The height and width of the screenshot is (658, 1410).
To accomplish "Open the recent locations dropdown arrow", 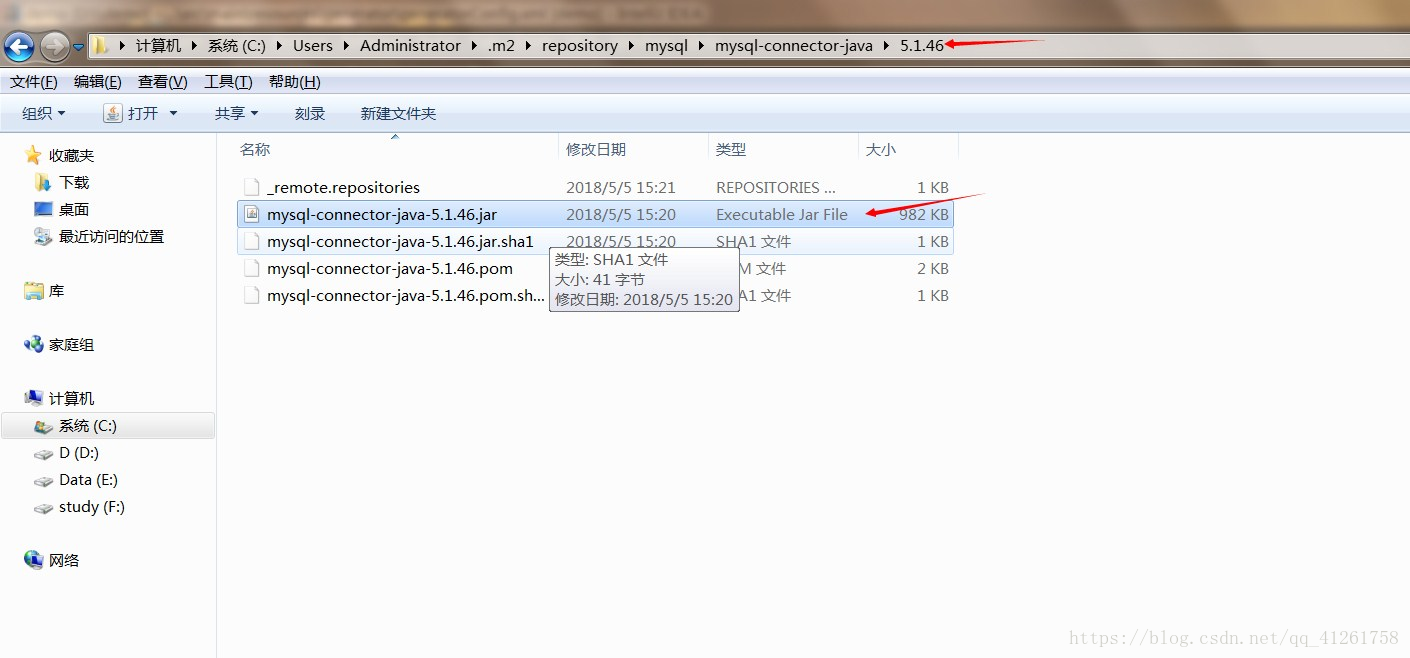I will tap(78, 47).
